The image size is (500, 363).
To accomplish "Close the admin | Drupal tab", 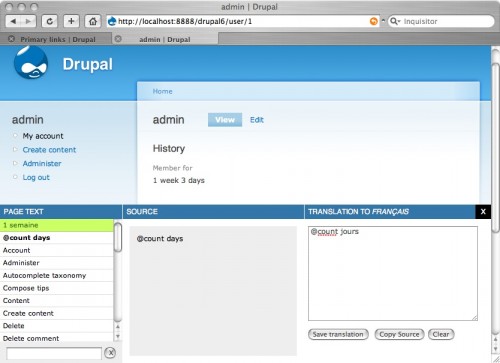I will click(118, 39).
